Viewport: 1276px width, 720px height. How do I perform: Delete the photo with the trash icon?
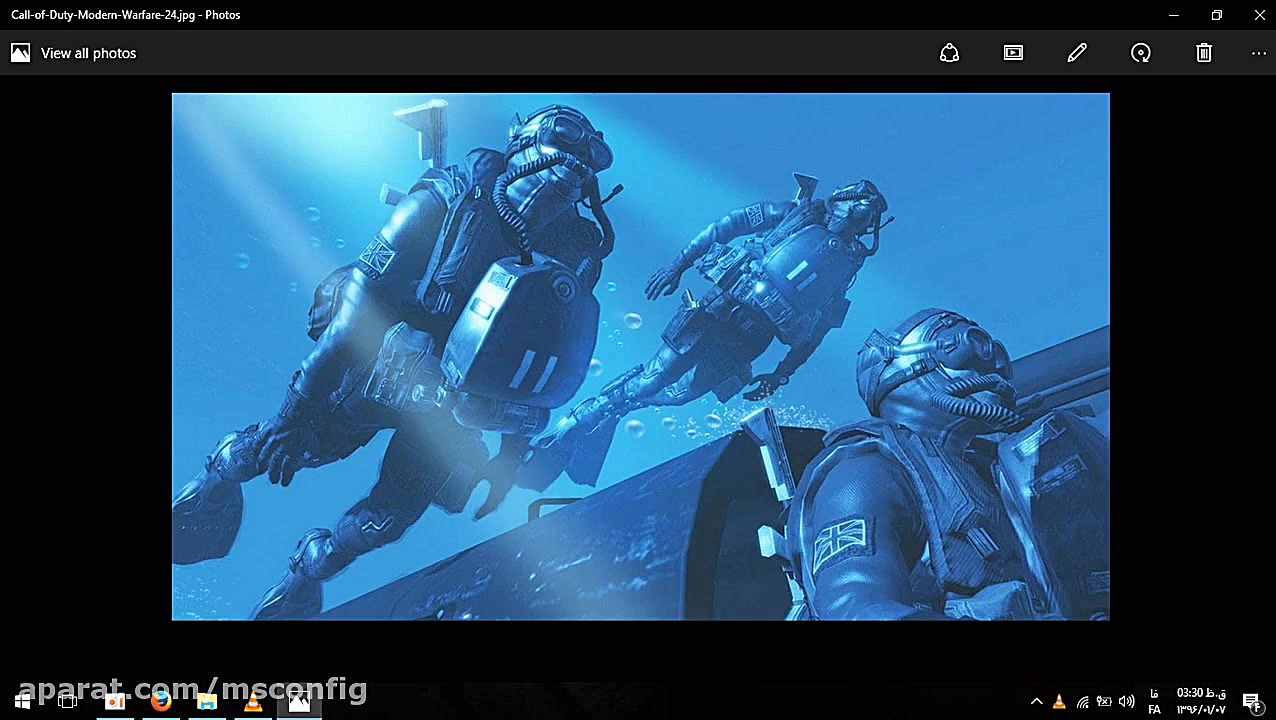[x=1204, y=53]
